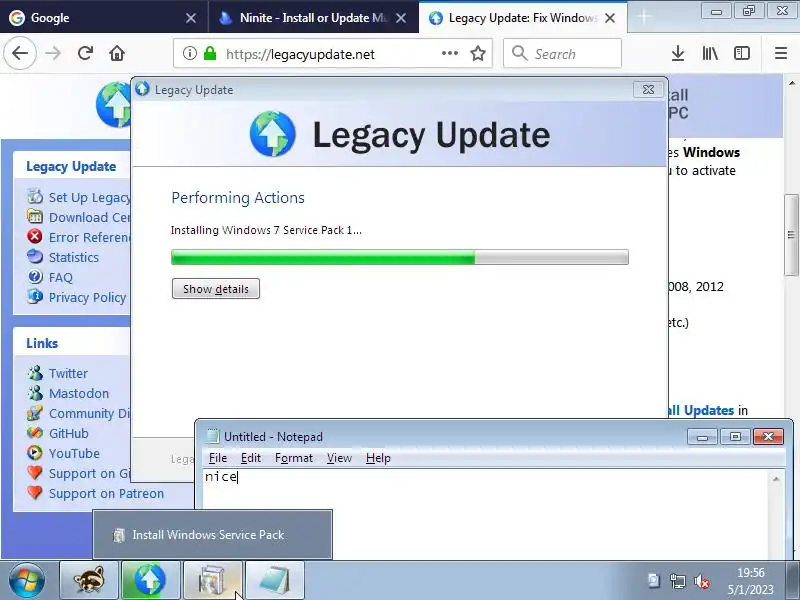Open the Privacy Policy link
This screenshot has height=600, width=800.
(x=87, y=297)
